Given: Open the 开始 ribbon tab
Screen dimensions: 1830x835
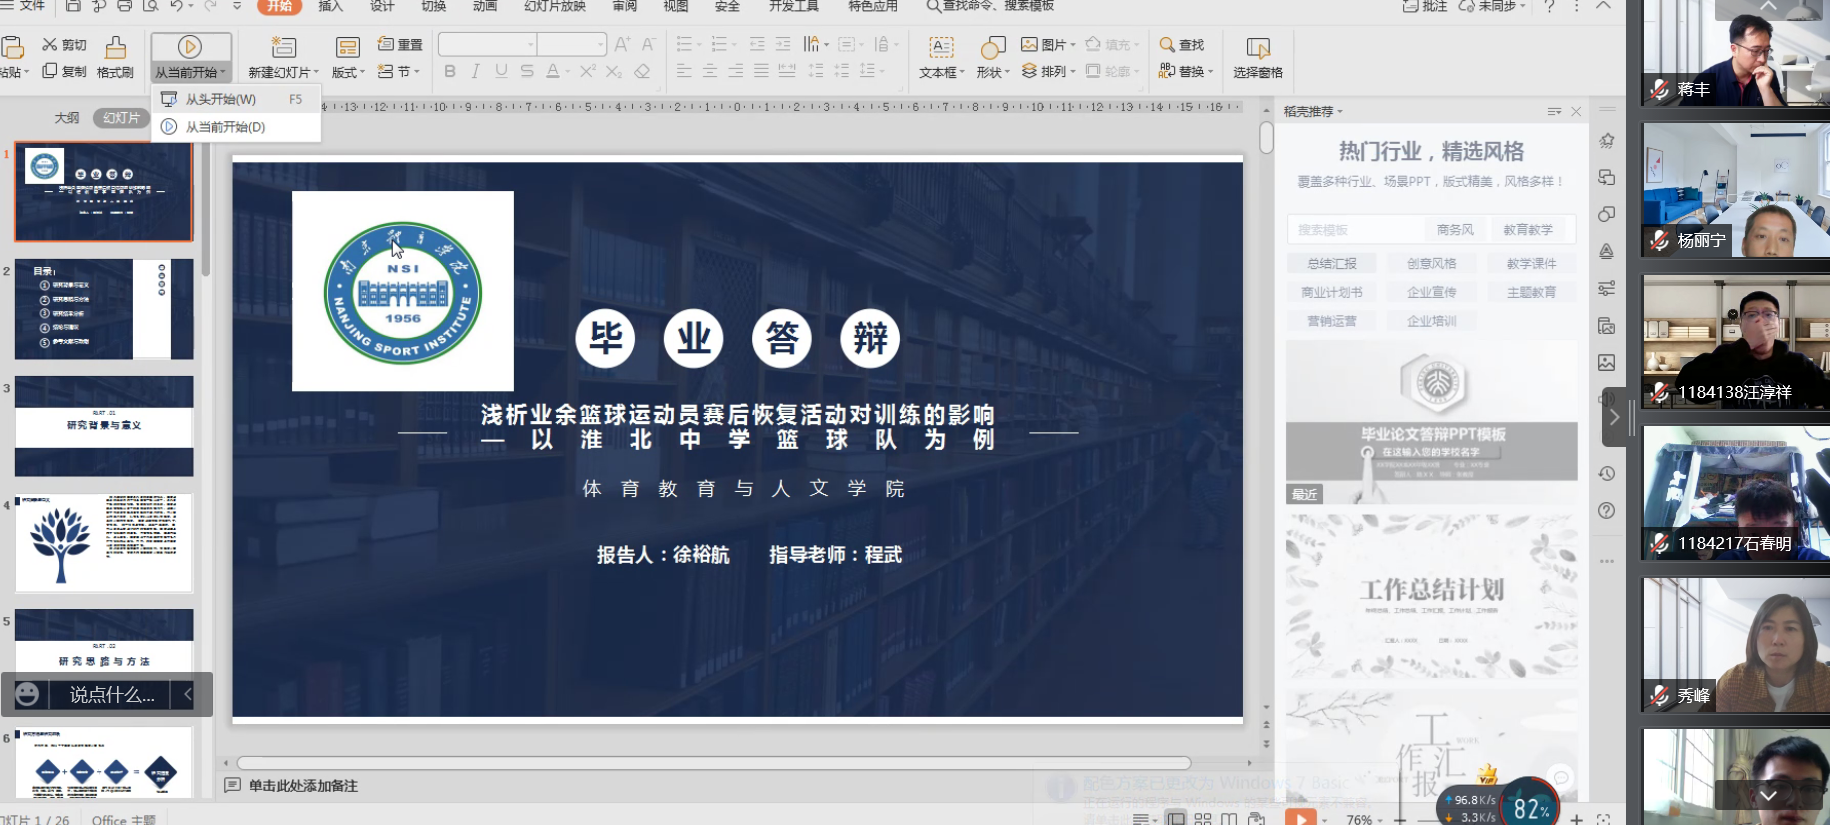Looking at the screenshot, I should coord(280,6).
